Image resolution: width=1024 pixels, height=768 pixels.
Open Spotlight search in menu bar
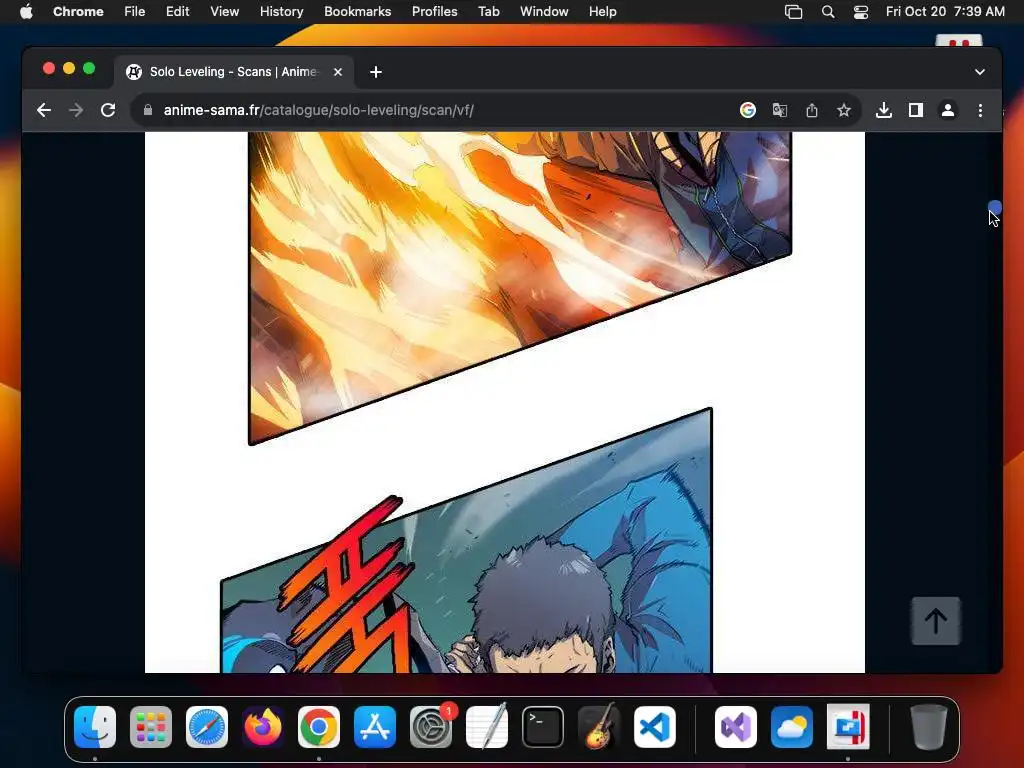coord(827,12)
